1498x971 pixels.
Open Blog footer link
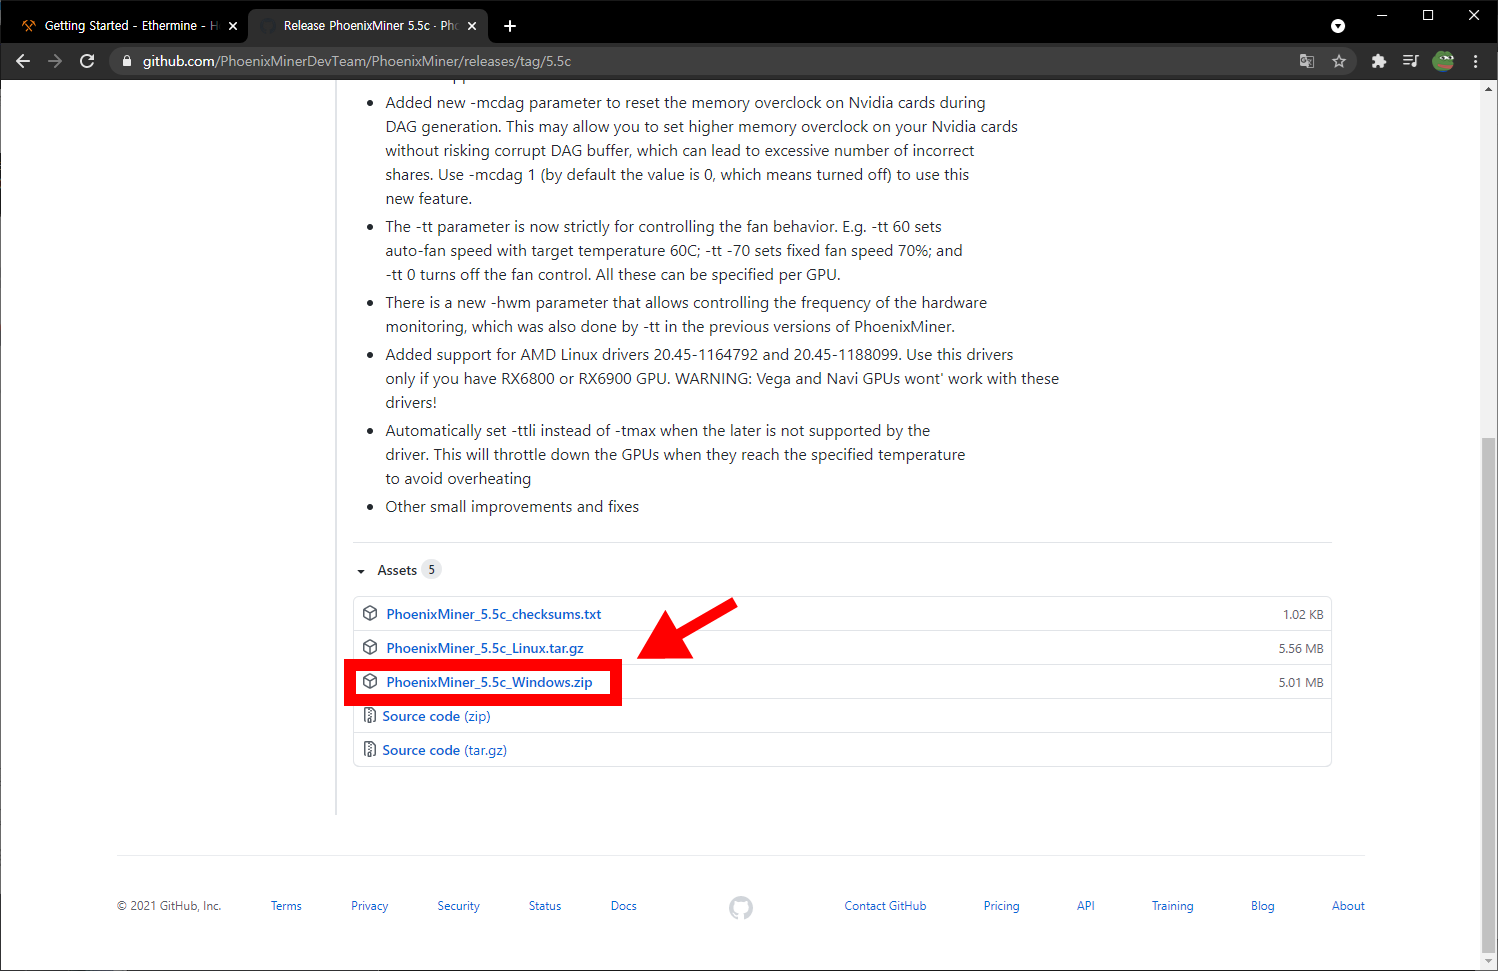coord(1262,906)
